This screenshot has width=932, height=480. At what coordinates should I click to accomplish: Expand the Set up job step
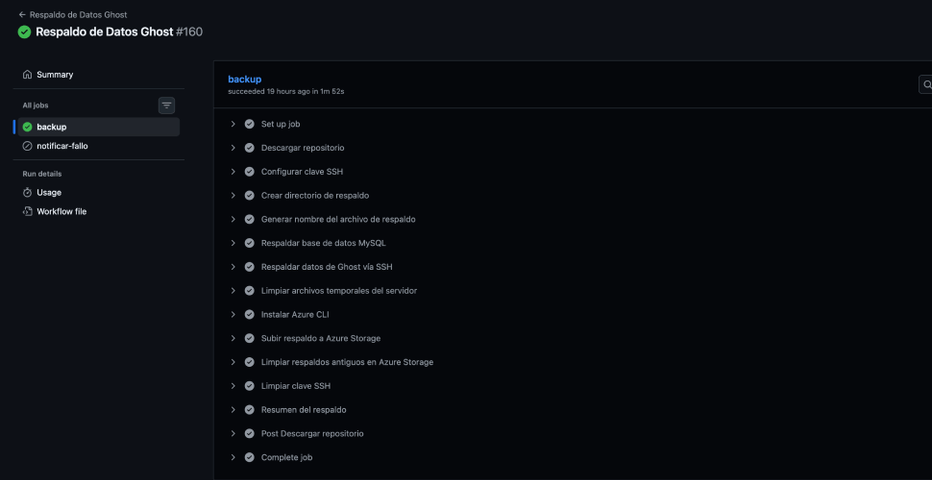233,124
